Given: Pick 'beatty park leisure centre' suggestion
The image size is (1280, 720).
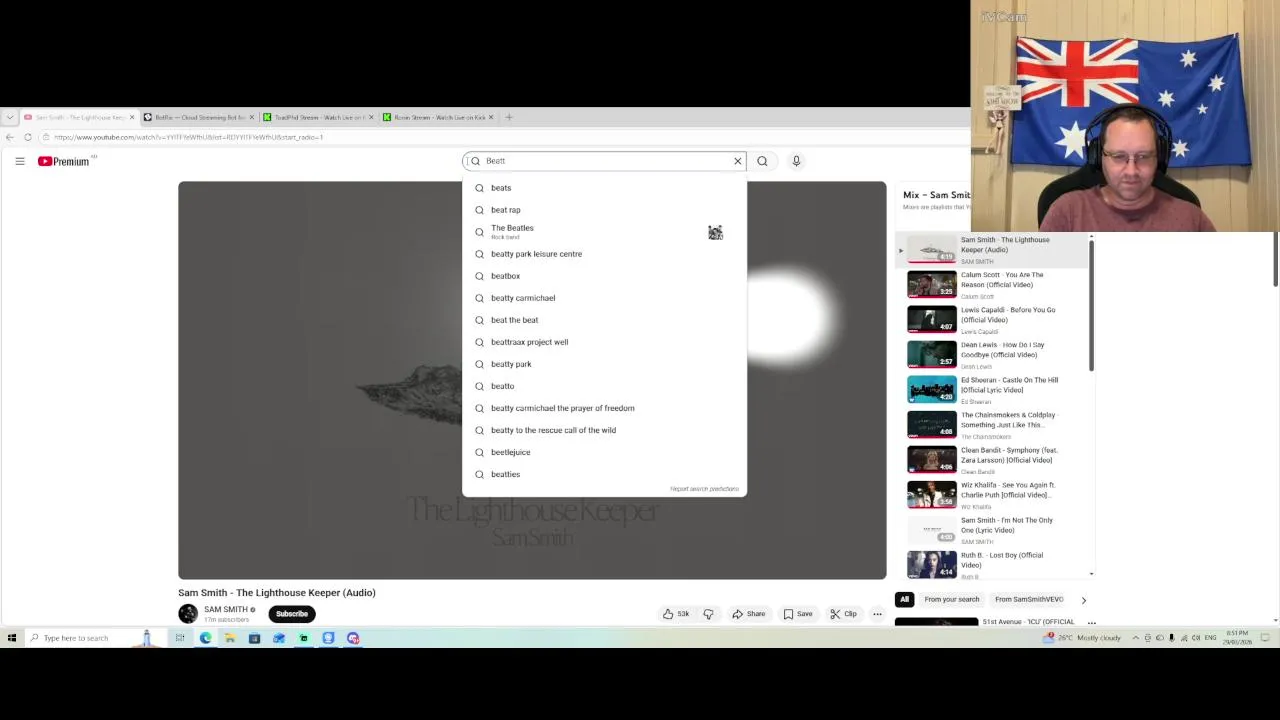Looking at the screenshot, I should [604, 254].
